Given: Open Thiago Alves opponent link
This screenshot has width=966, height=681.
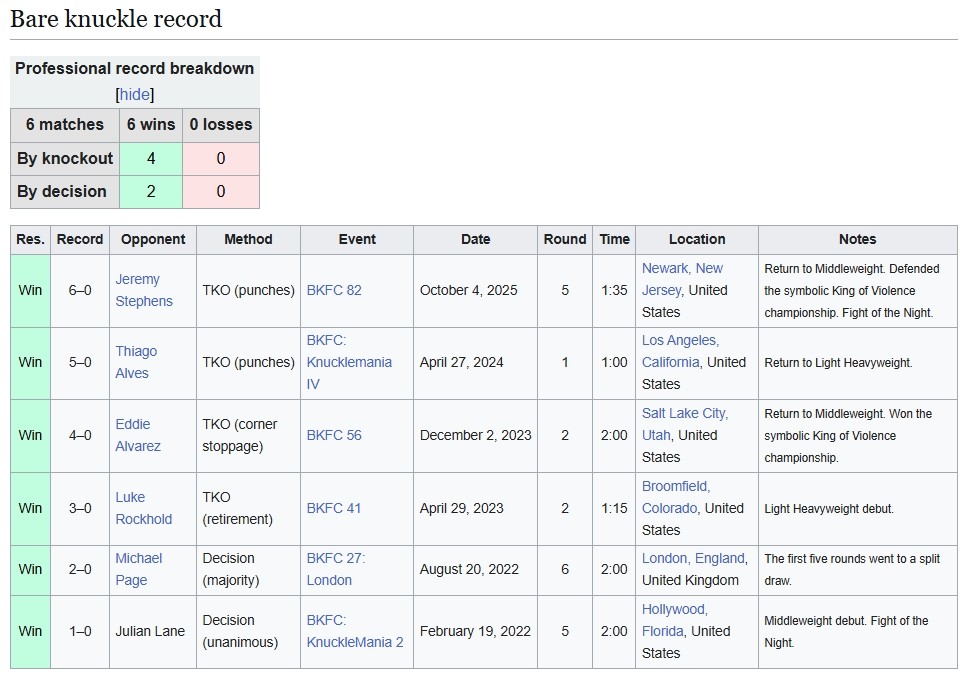Looking at the screenshot, I should tap(136, 362).
